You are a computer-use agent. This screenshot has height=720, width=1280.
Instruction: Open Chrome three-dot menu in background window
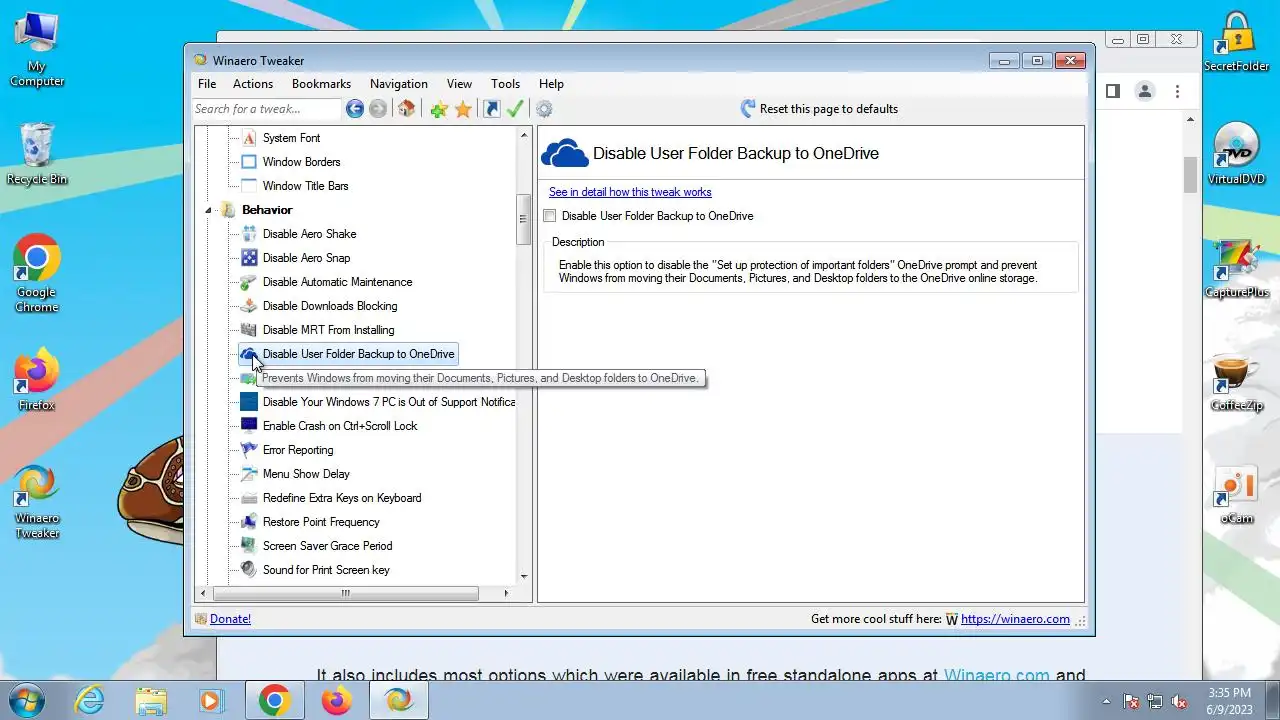(x=1177, y=91)
